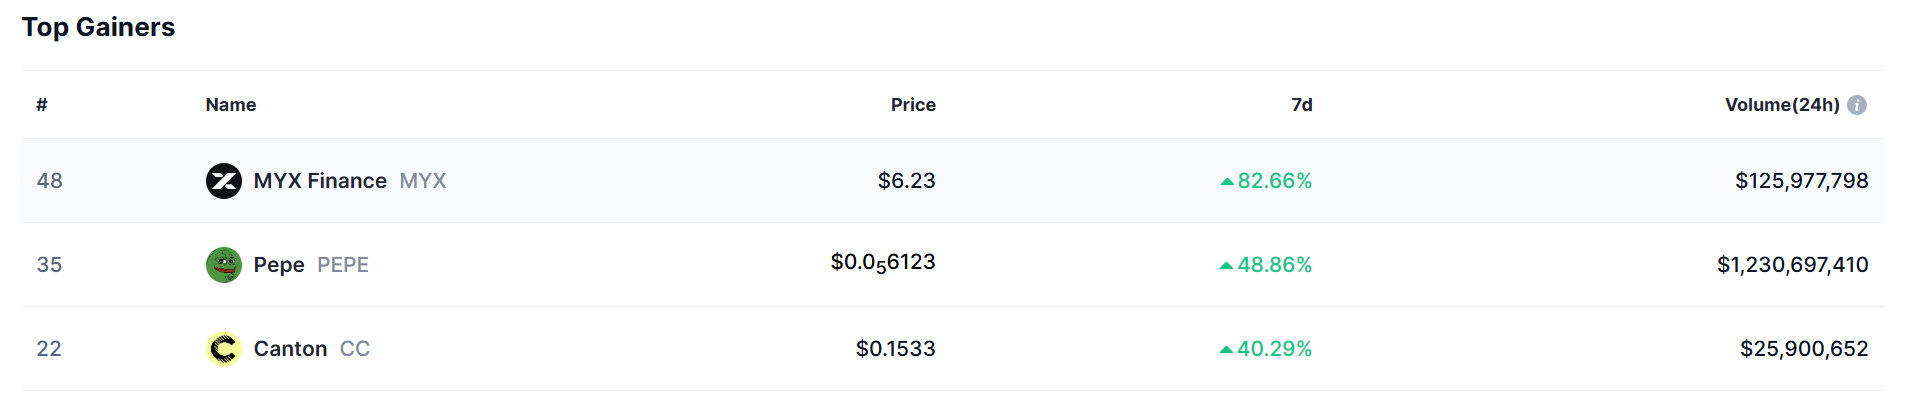Click the Canton coin logo
This screenshot has height=404, width=1916.
(223, 349)
